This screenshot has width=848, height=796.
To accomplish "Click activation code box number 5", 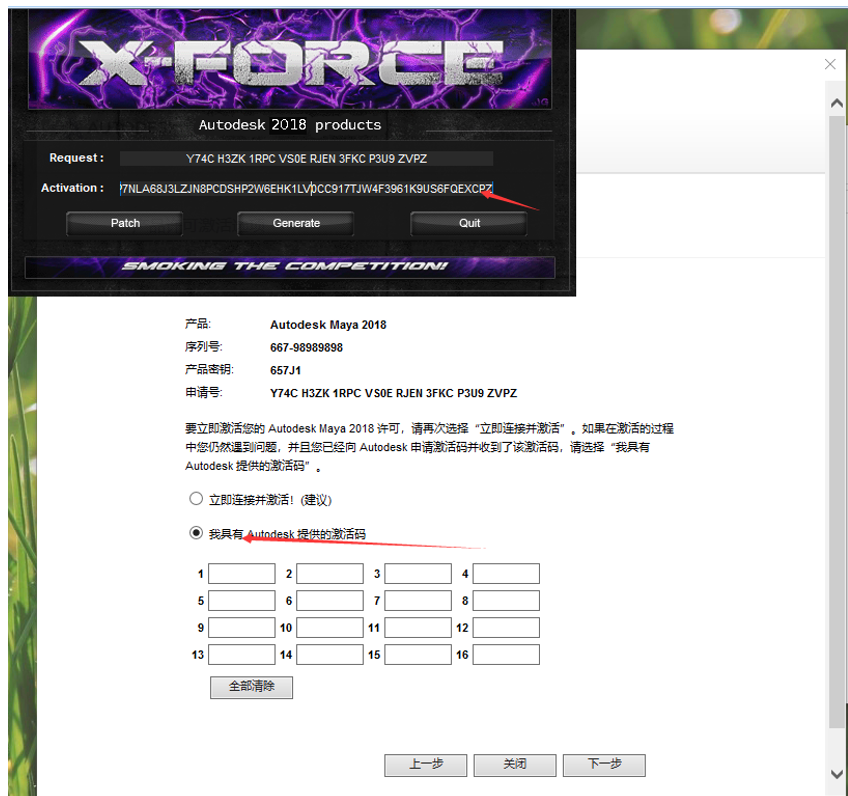I will tap(242, 601).
